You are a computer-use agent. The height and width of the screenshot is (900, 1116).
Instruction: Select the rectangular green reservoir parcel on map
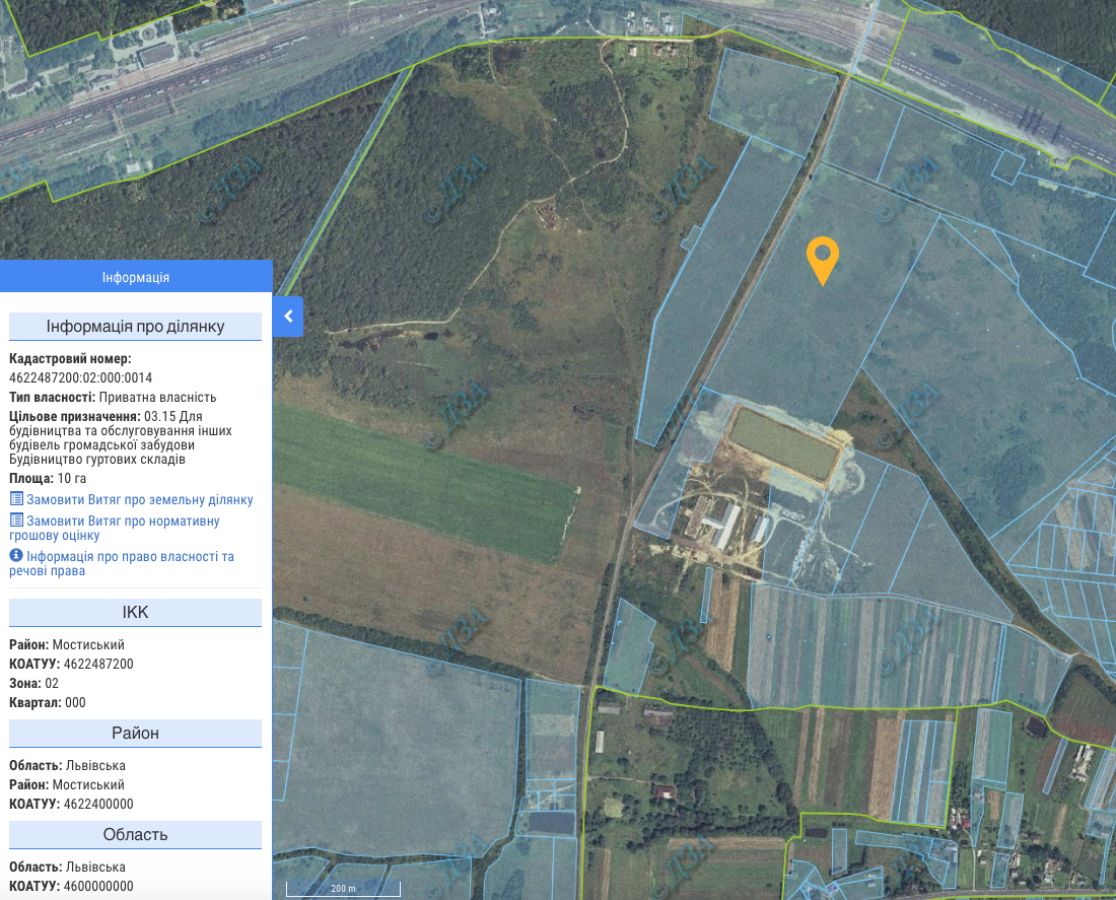point(783,443)
